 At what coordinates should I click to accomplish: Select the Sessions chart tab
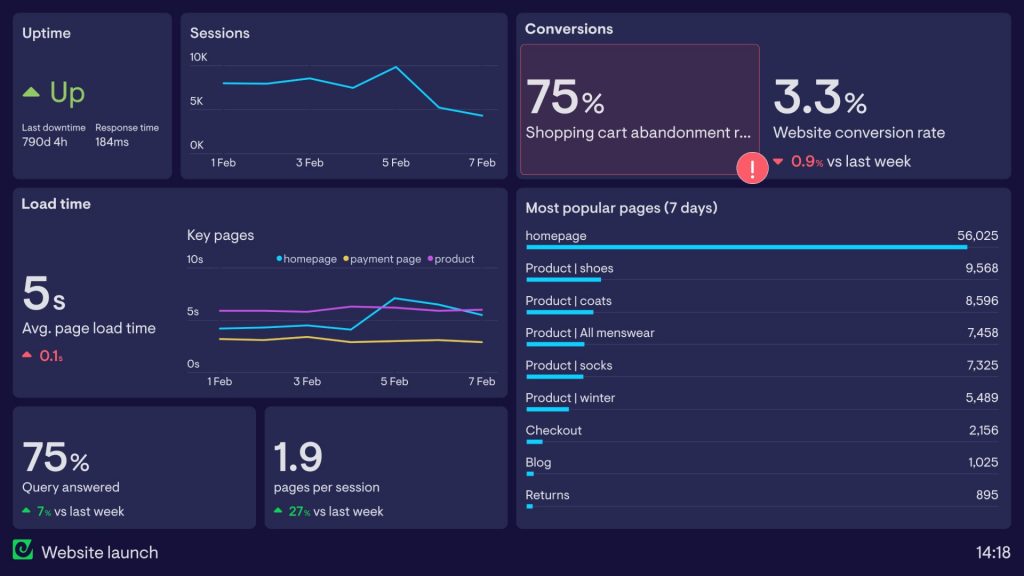coord(219,32)
